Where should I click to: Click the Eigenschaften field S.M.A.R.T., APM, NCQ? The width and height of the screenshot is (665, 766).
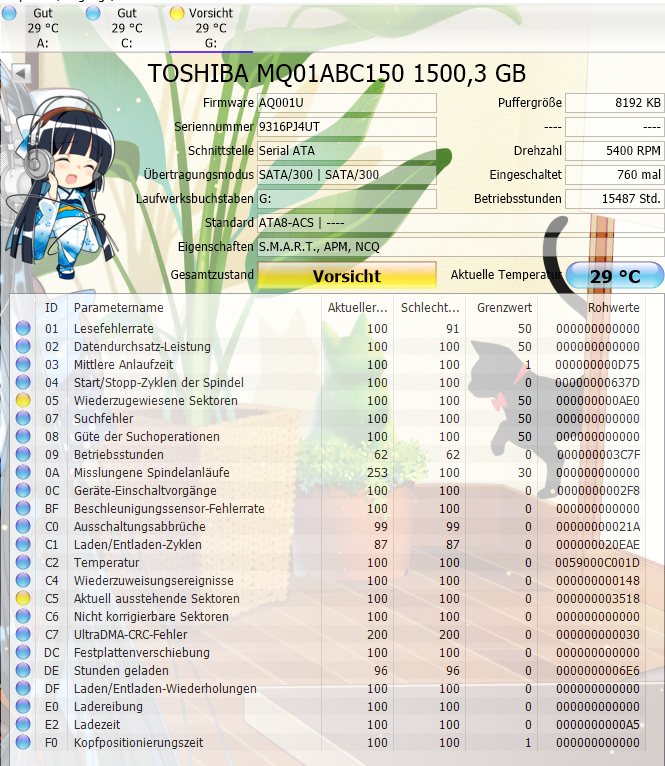click(x=460, y=247)
